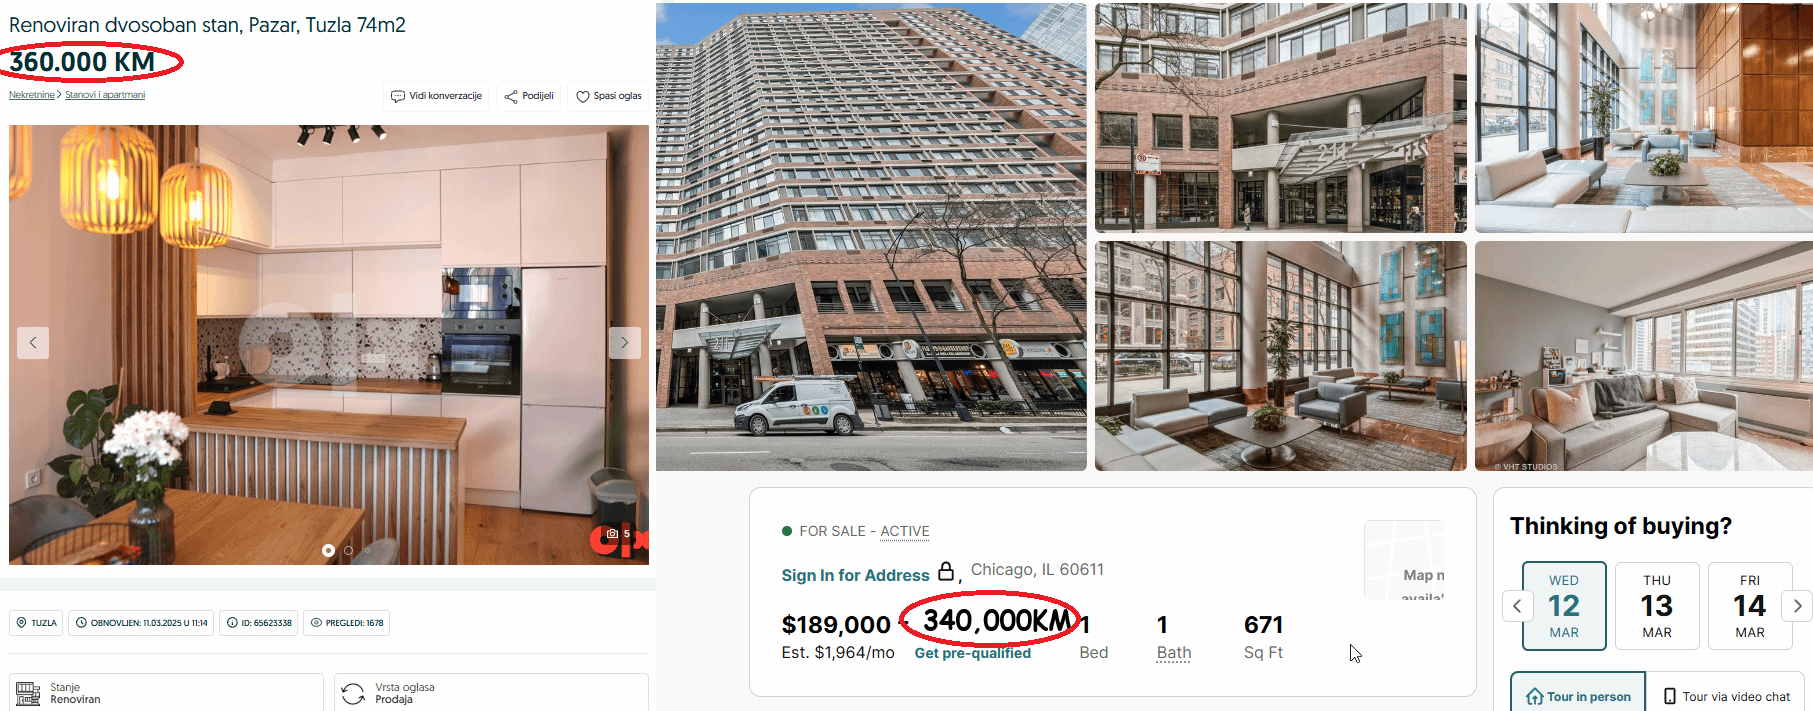Screen dimensions: 1813x711
Task: Click the Podijeli share icon
Action: pos(511,96)
